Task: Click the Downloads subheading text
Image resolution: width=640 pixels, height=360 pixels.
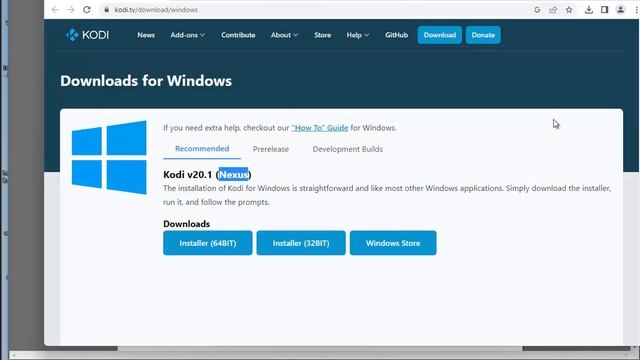Action: [187, 224]
